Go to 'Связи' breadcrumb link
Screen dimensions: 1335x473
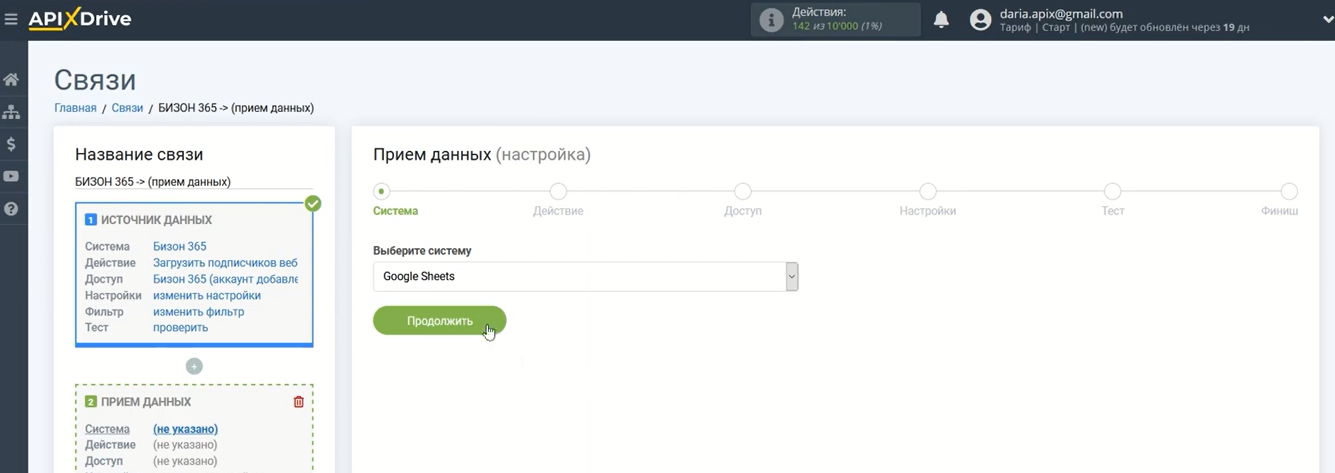(127, 108)
